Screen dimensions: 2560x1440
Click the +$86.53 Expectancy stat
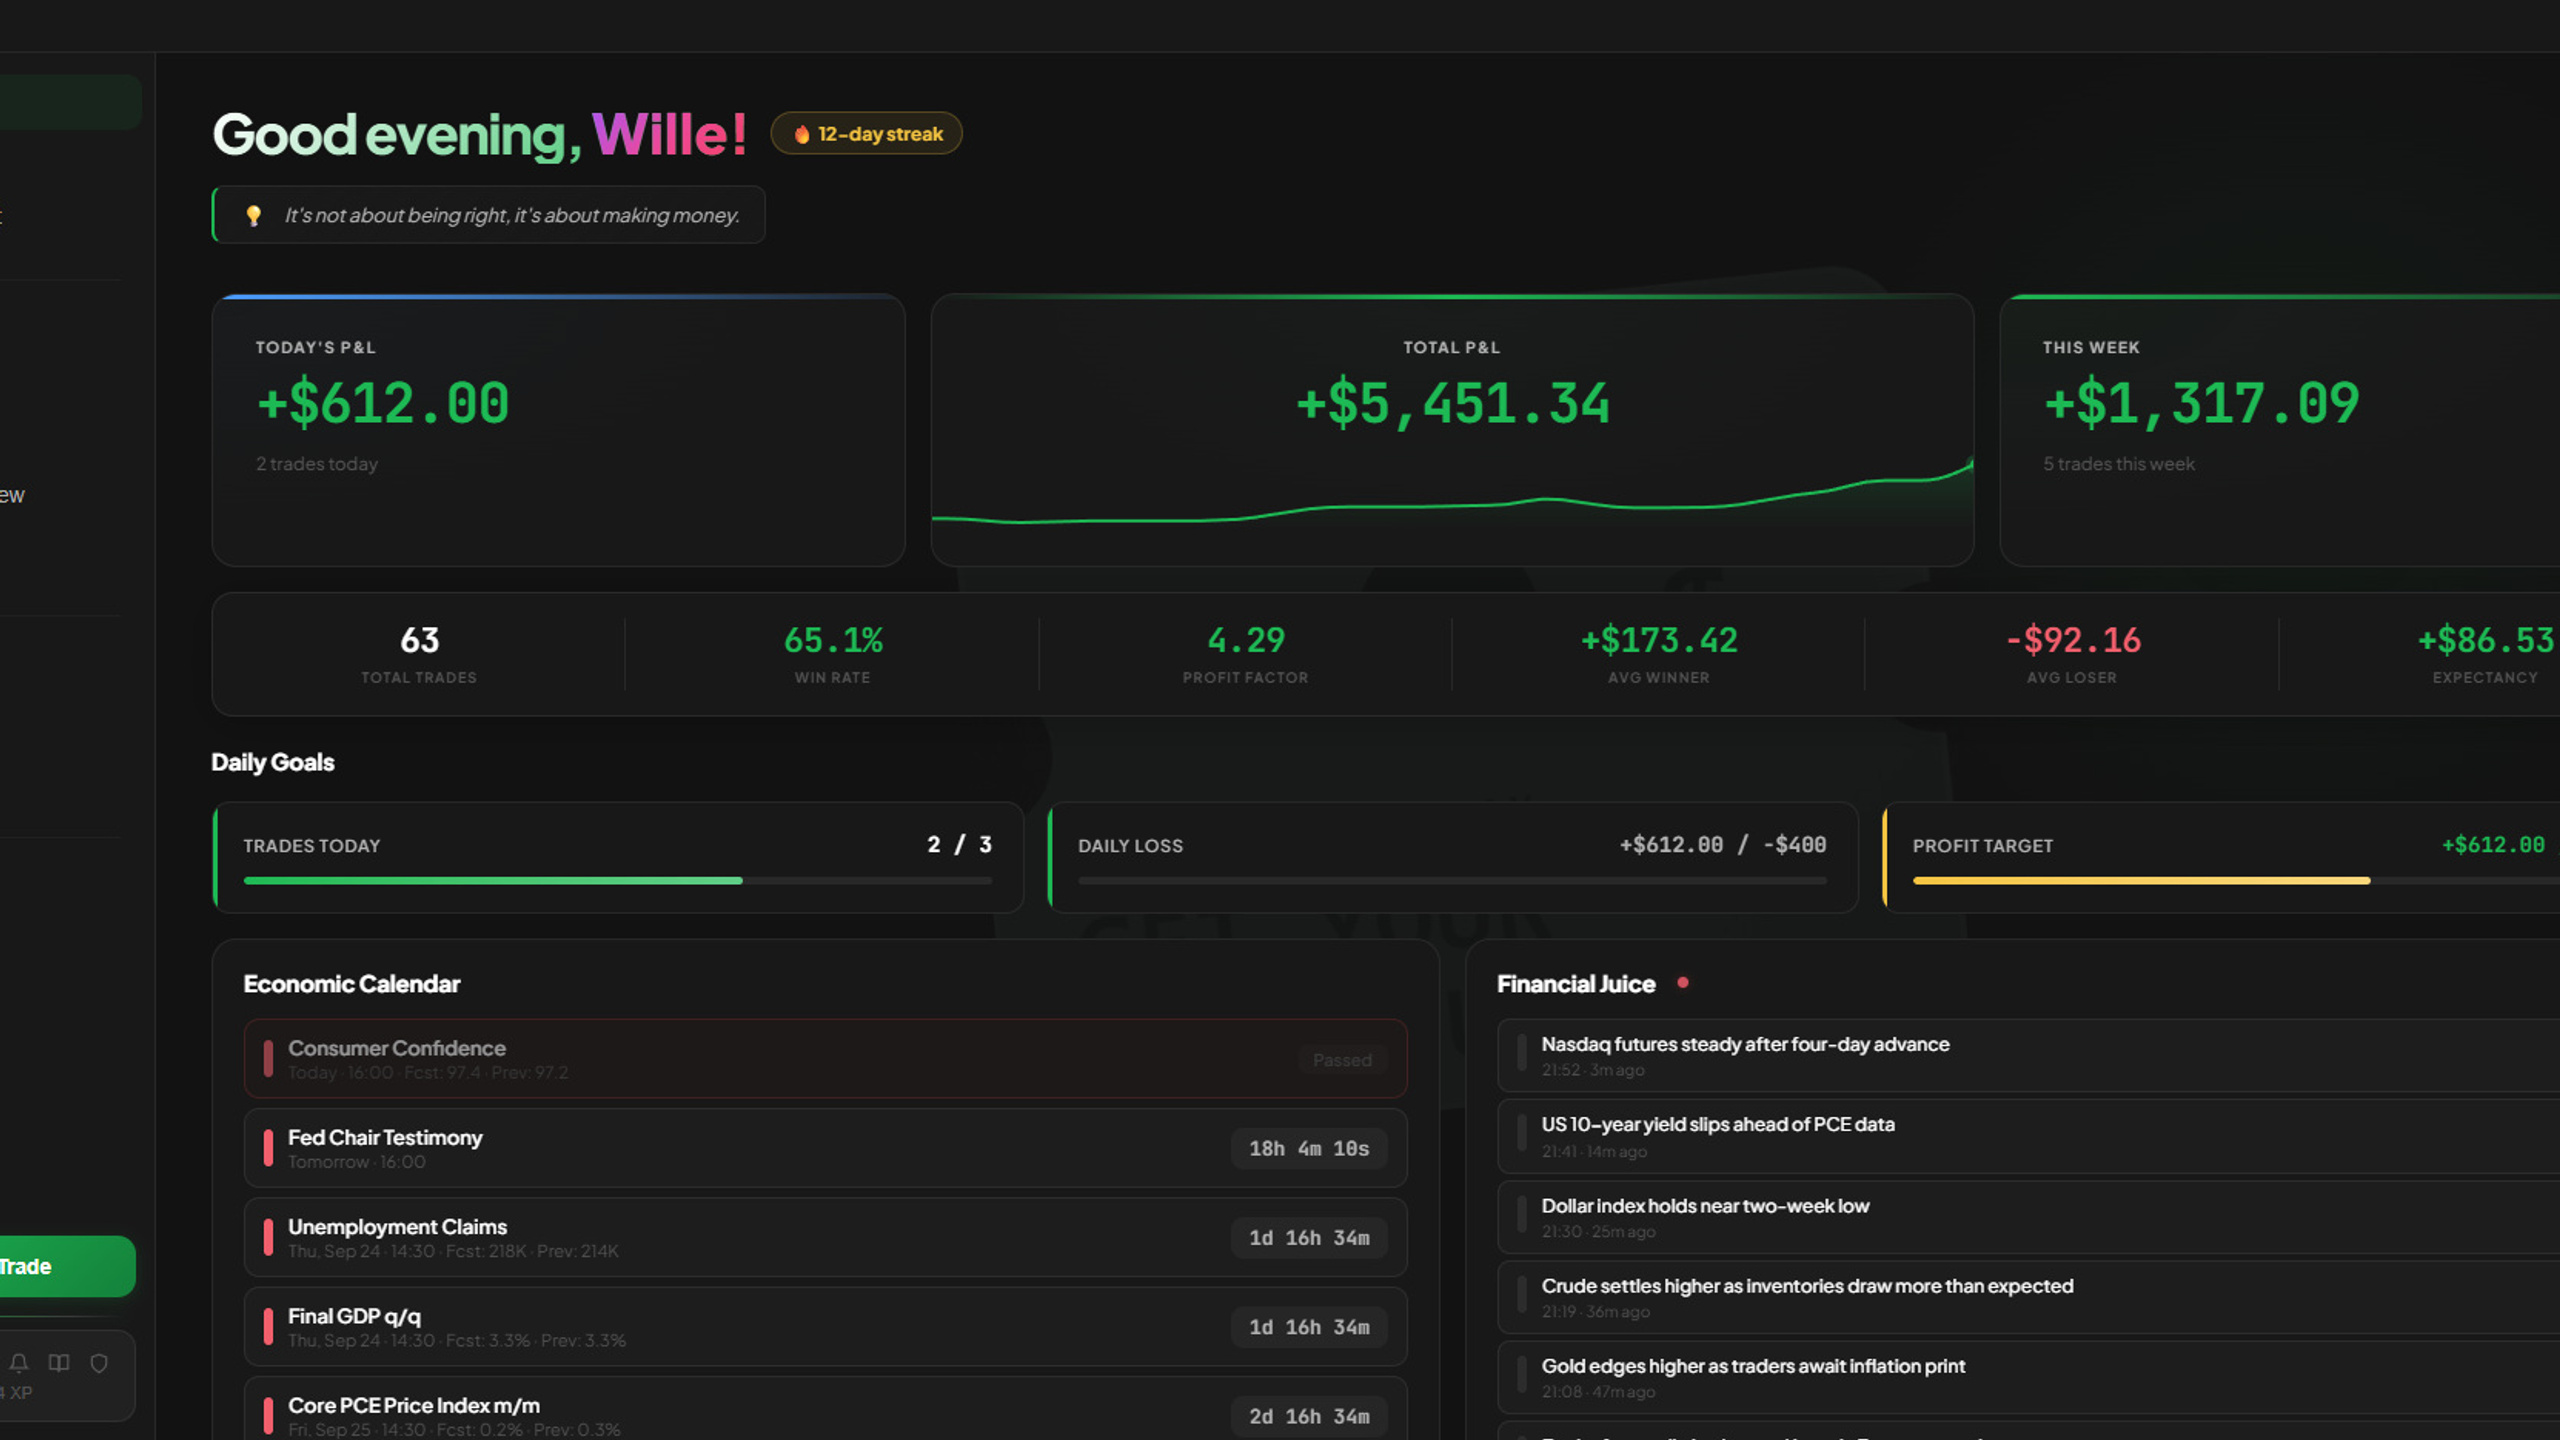(x=2486, y=654)
